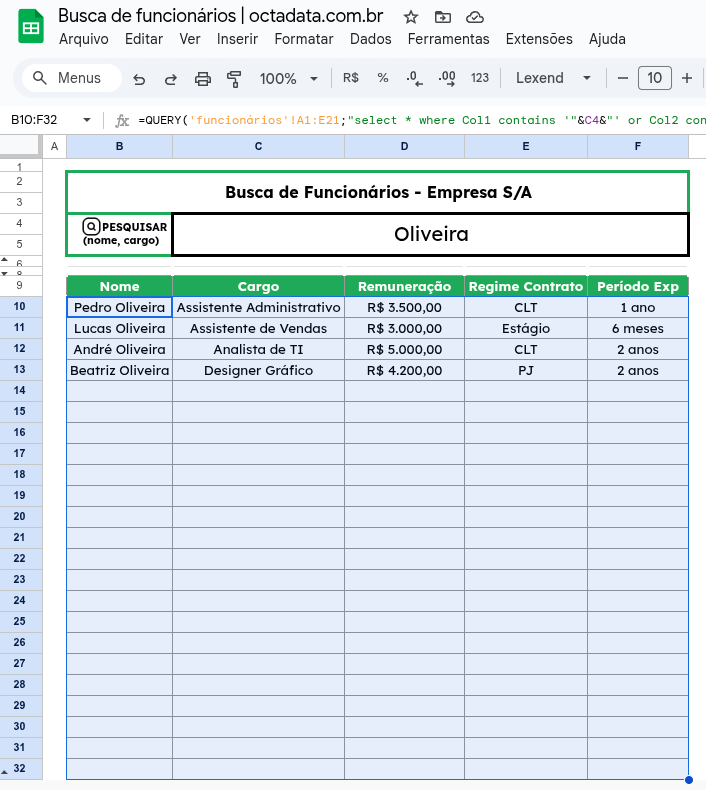Open the Lexend font dropdown
The height and width of the screenshot is (790, 706).
click(553, 78)
